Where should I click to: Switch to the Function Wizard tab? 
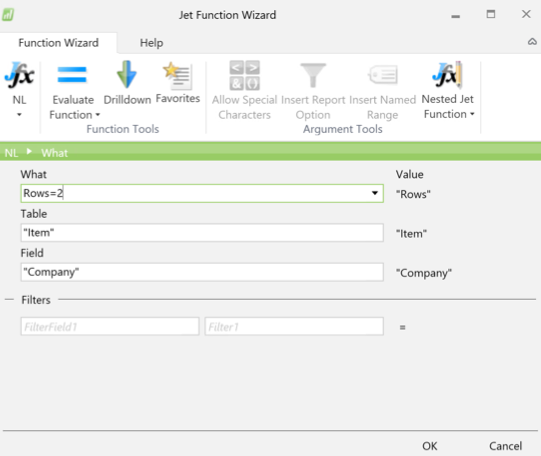[58, 43]
